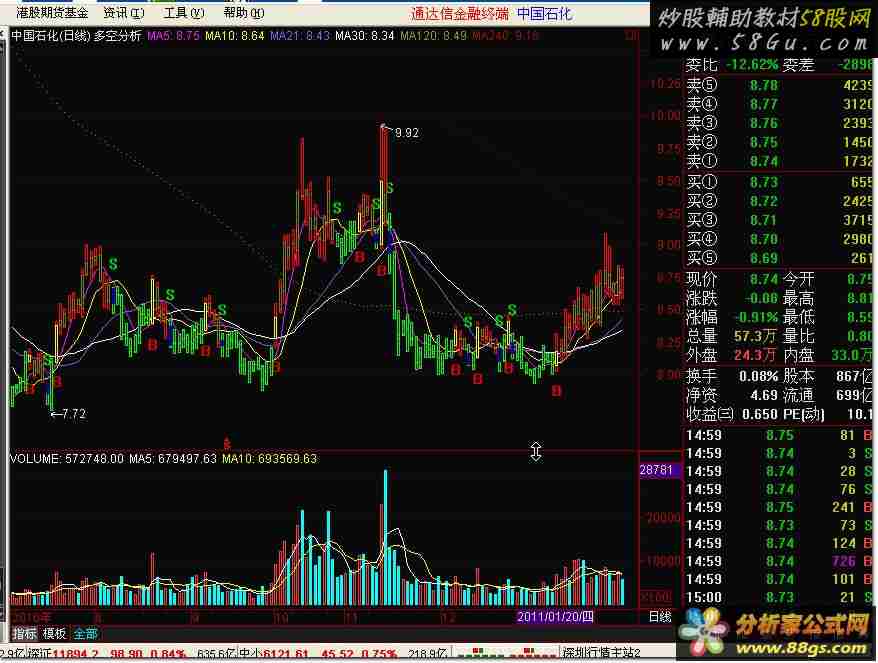
Task: Click the tick row with volume 726
Action: coord(779,561)
